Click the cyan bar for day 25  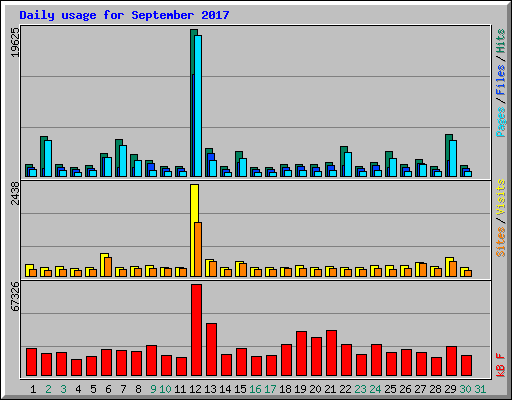coord(393,168)
